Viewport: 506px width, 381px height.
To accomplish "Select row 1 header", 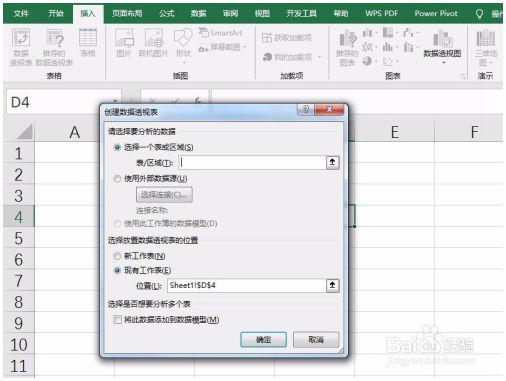I will pos(19,153).
